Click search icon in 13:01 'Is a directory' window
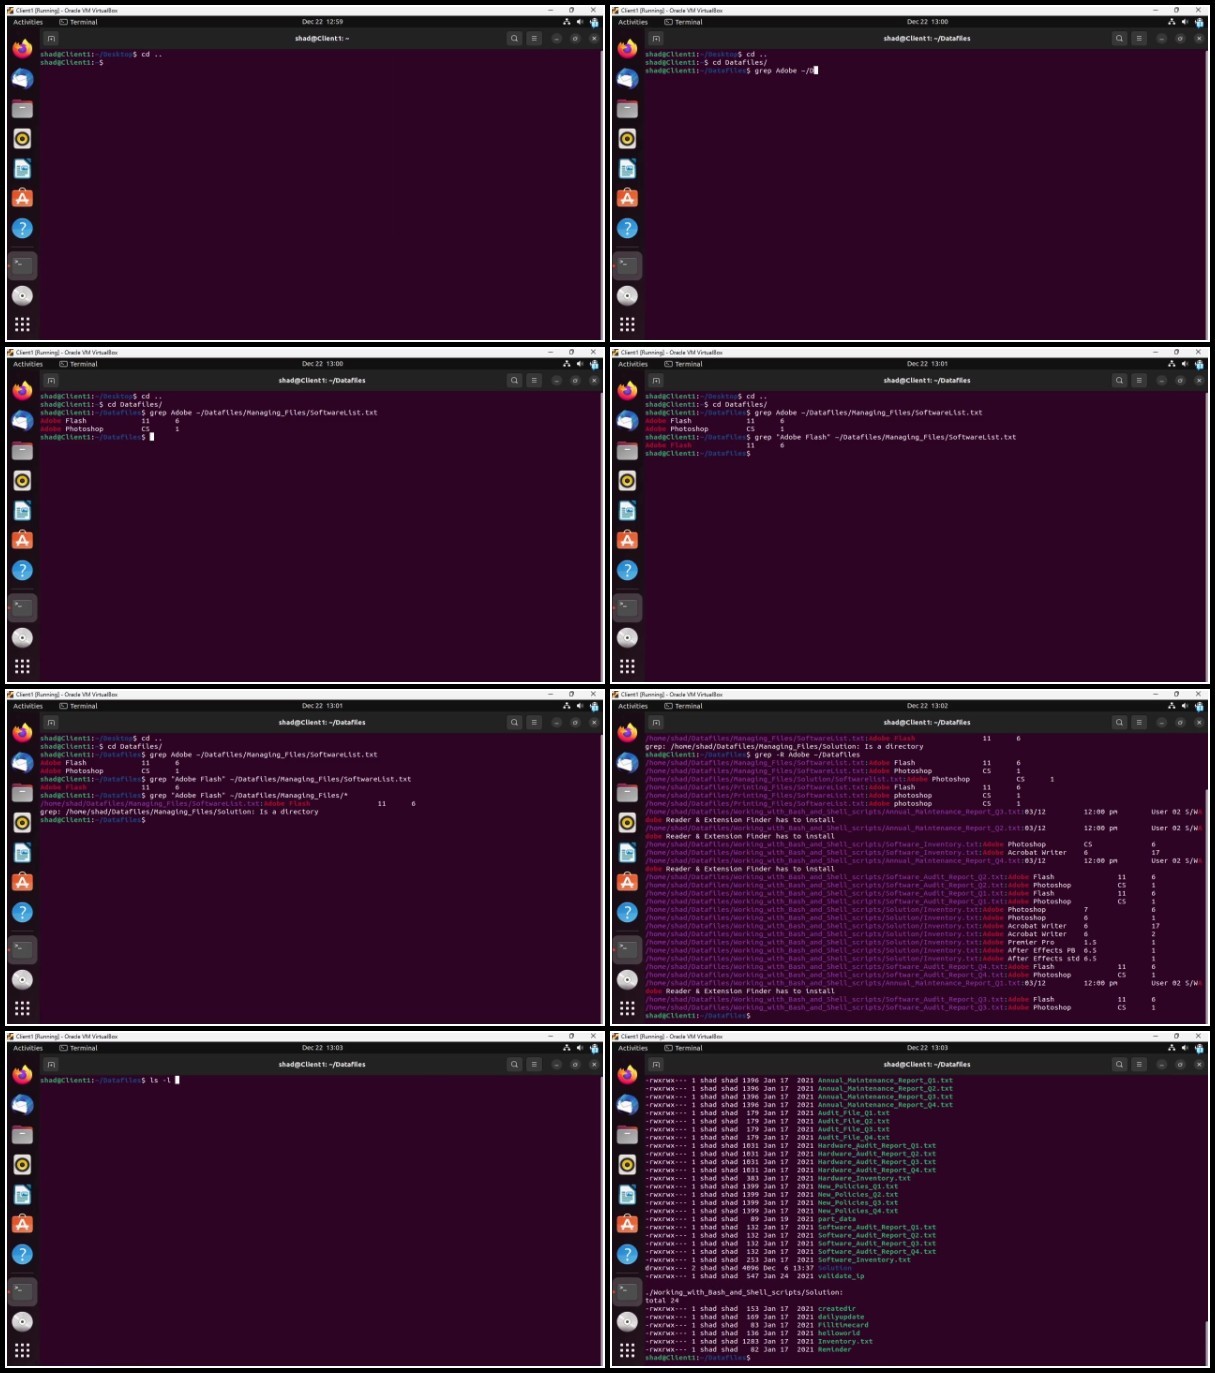 coord(514,722)
